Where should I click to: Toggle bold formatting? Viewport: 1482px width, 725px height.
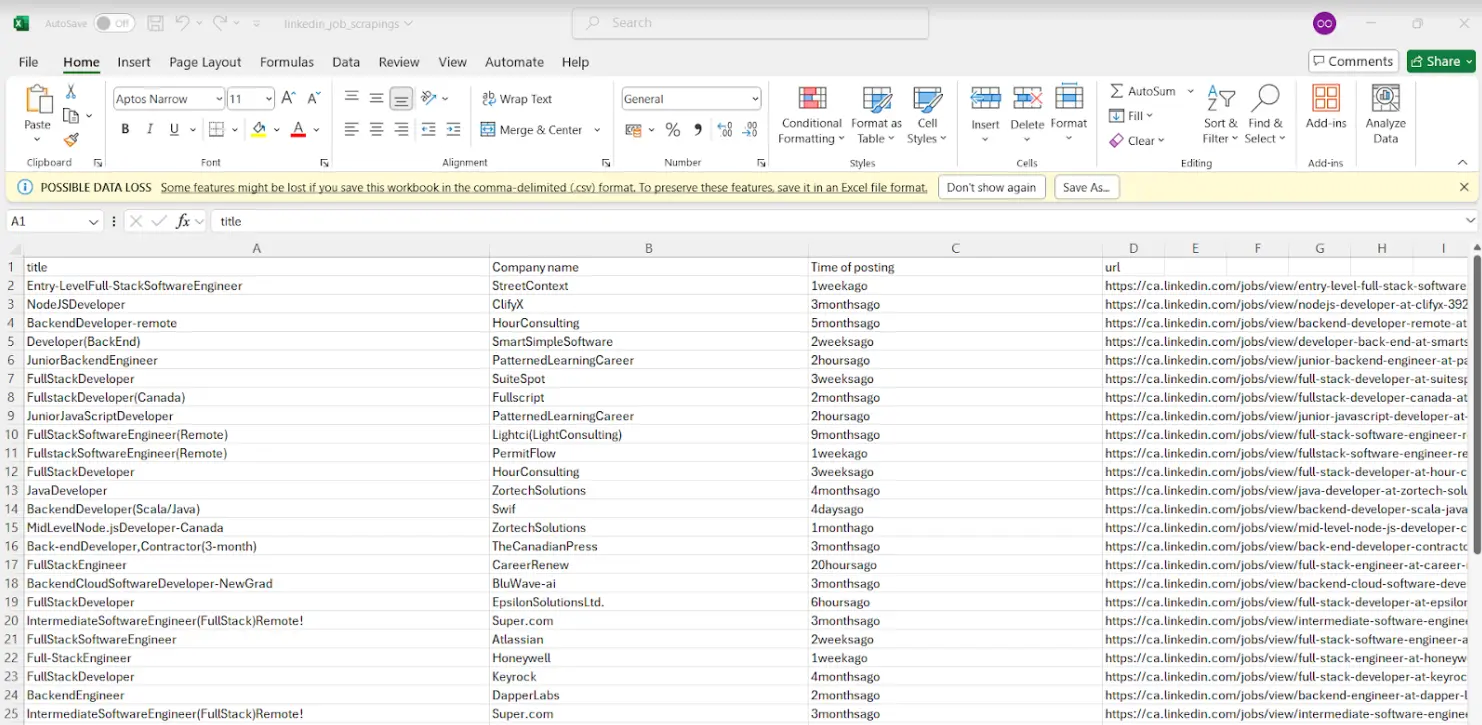[124, 130]
